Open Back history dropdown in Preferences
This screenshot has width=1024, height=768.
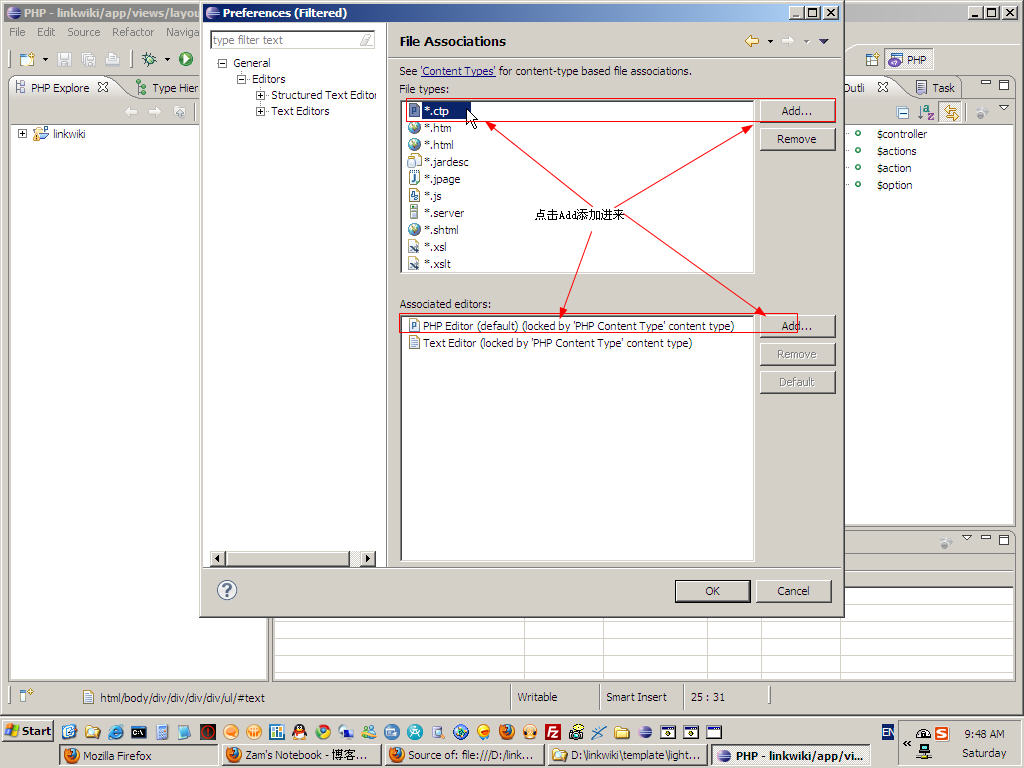tap(770, 41)
